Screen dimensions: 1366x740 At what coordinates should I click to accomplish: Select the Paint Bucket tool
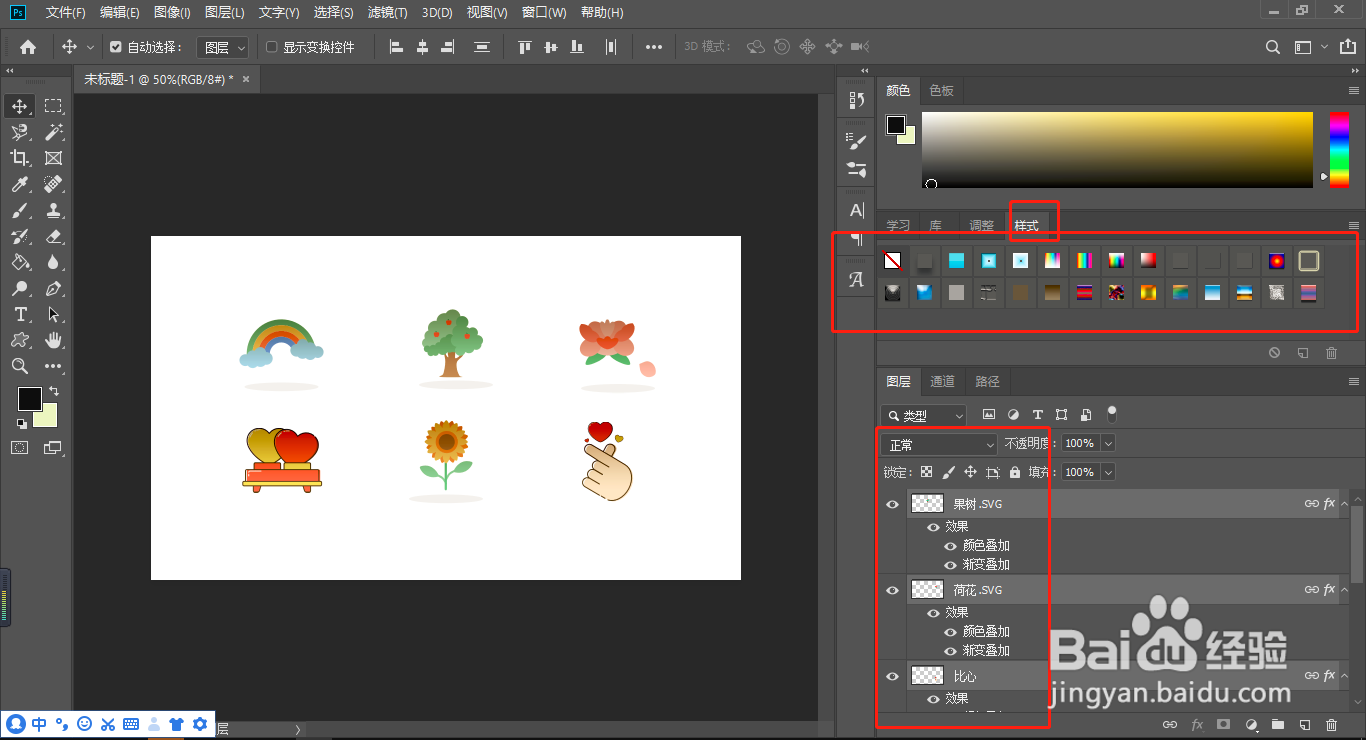[20, 263]
